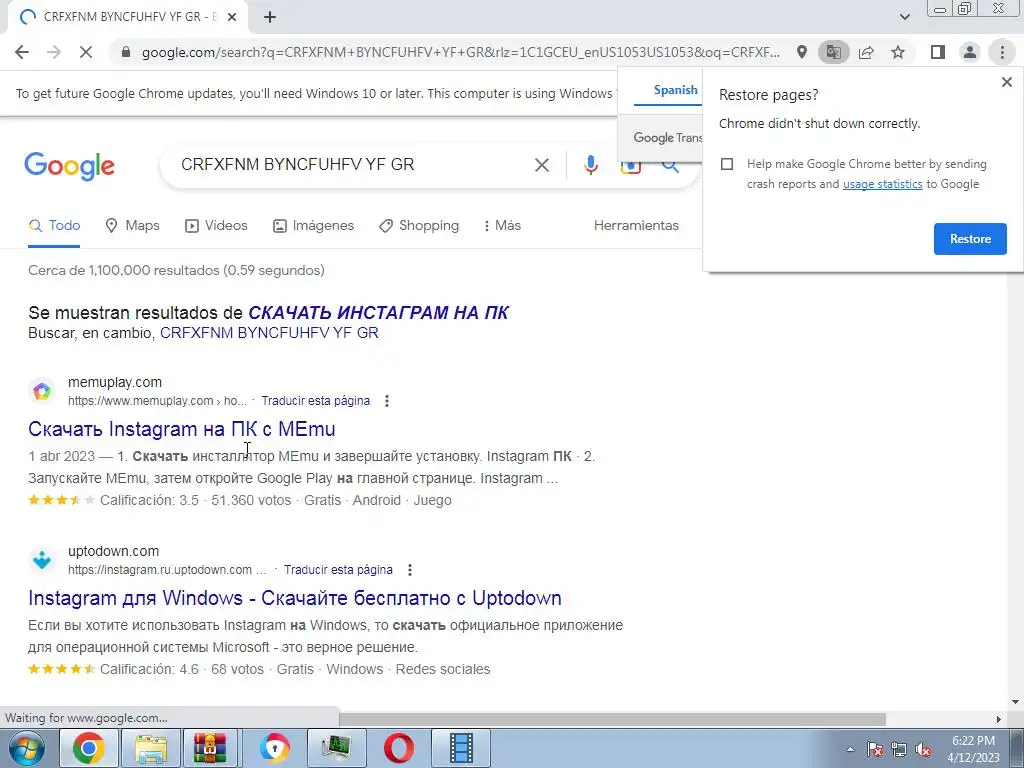1024x768 pixels.
Task: Click the uptodown.com site name
Action: (x=114, y=552)
